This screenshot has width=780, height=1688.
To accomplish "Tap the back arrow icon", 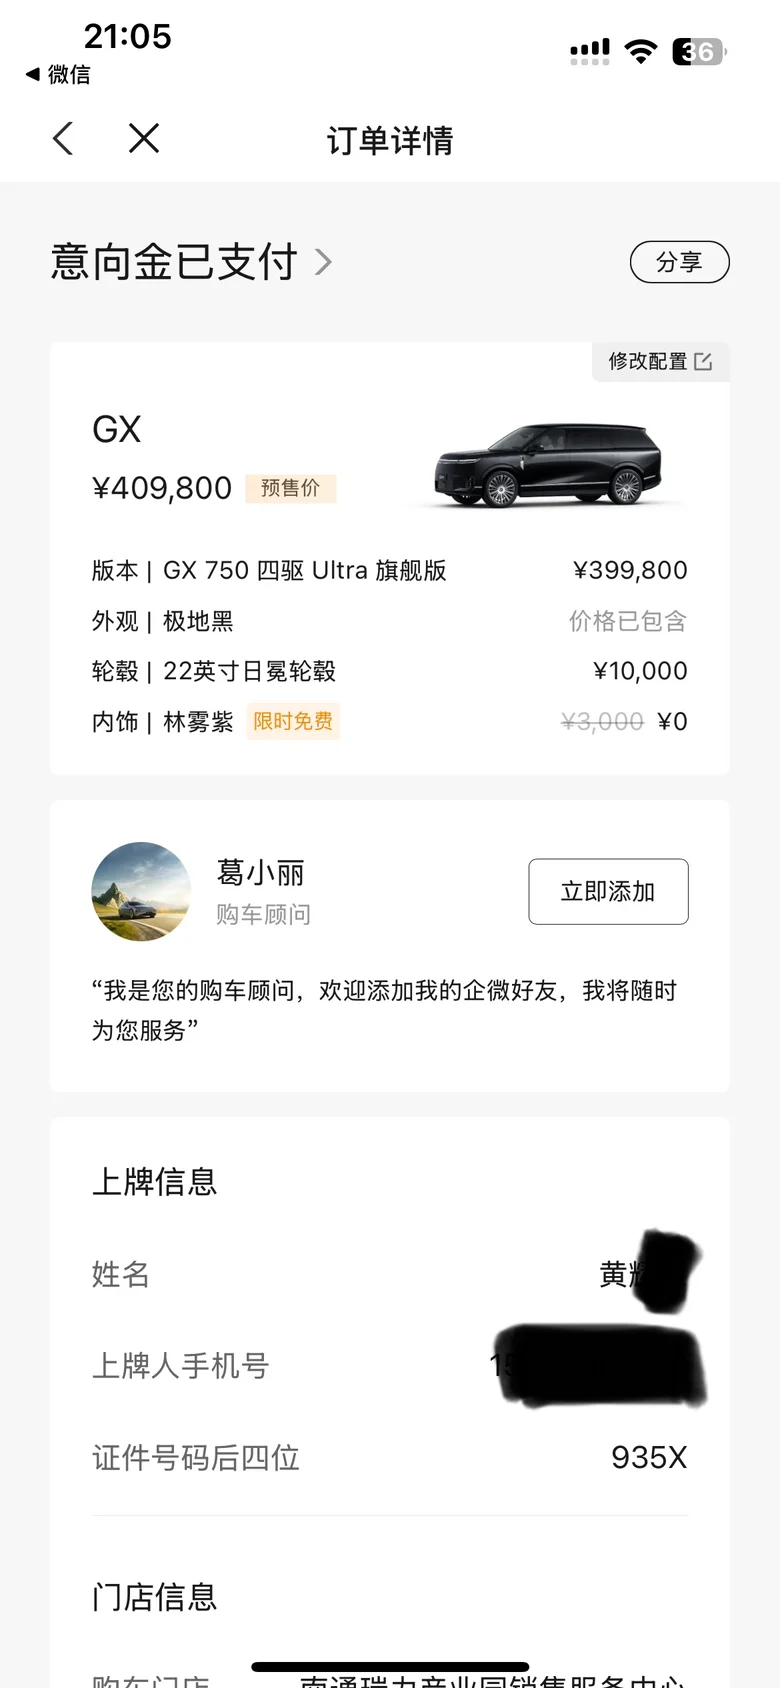I will point(63,139).
